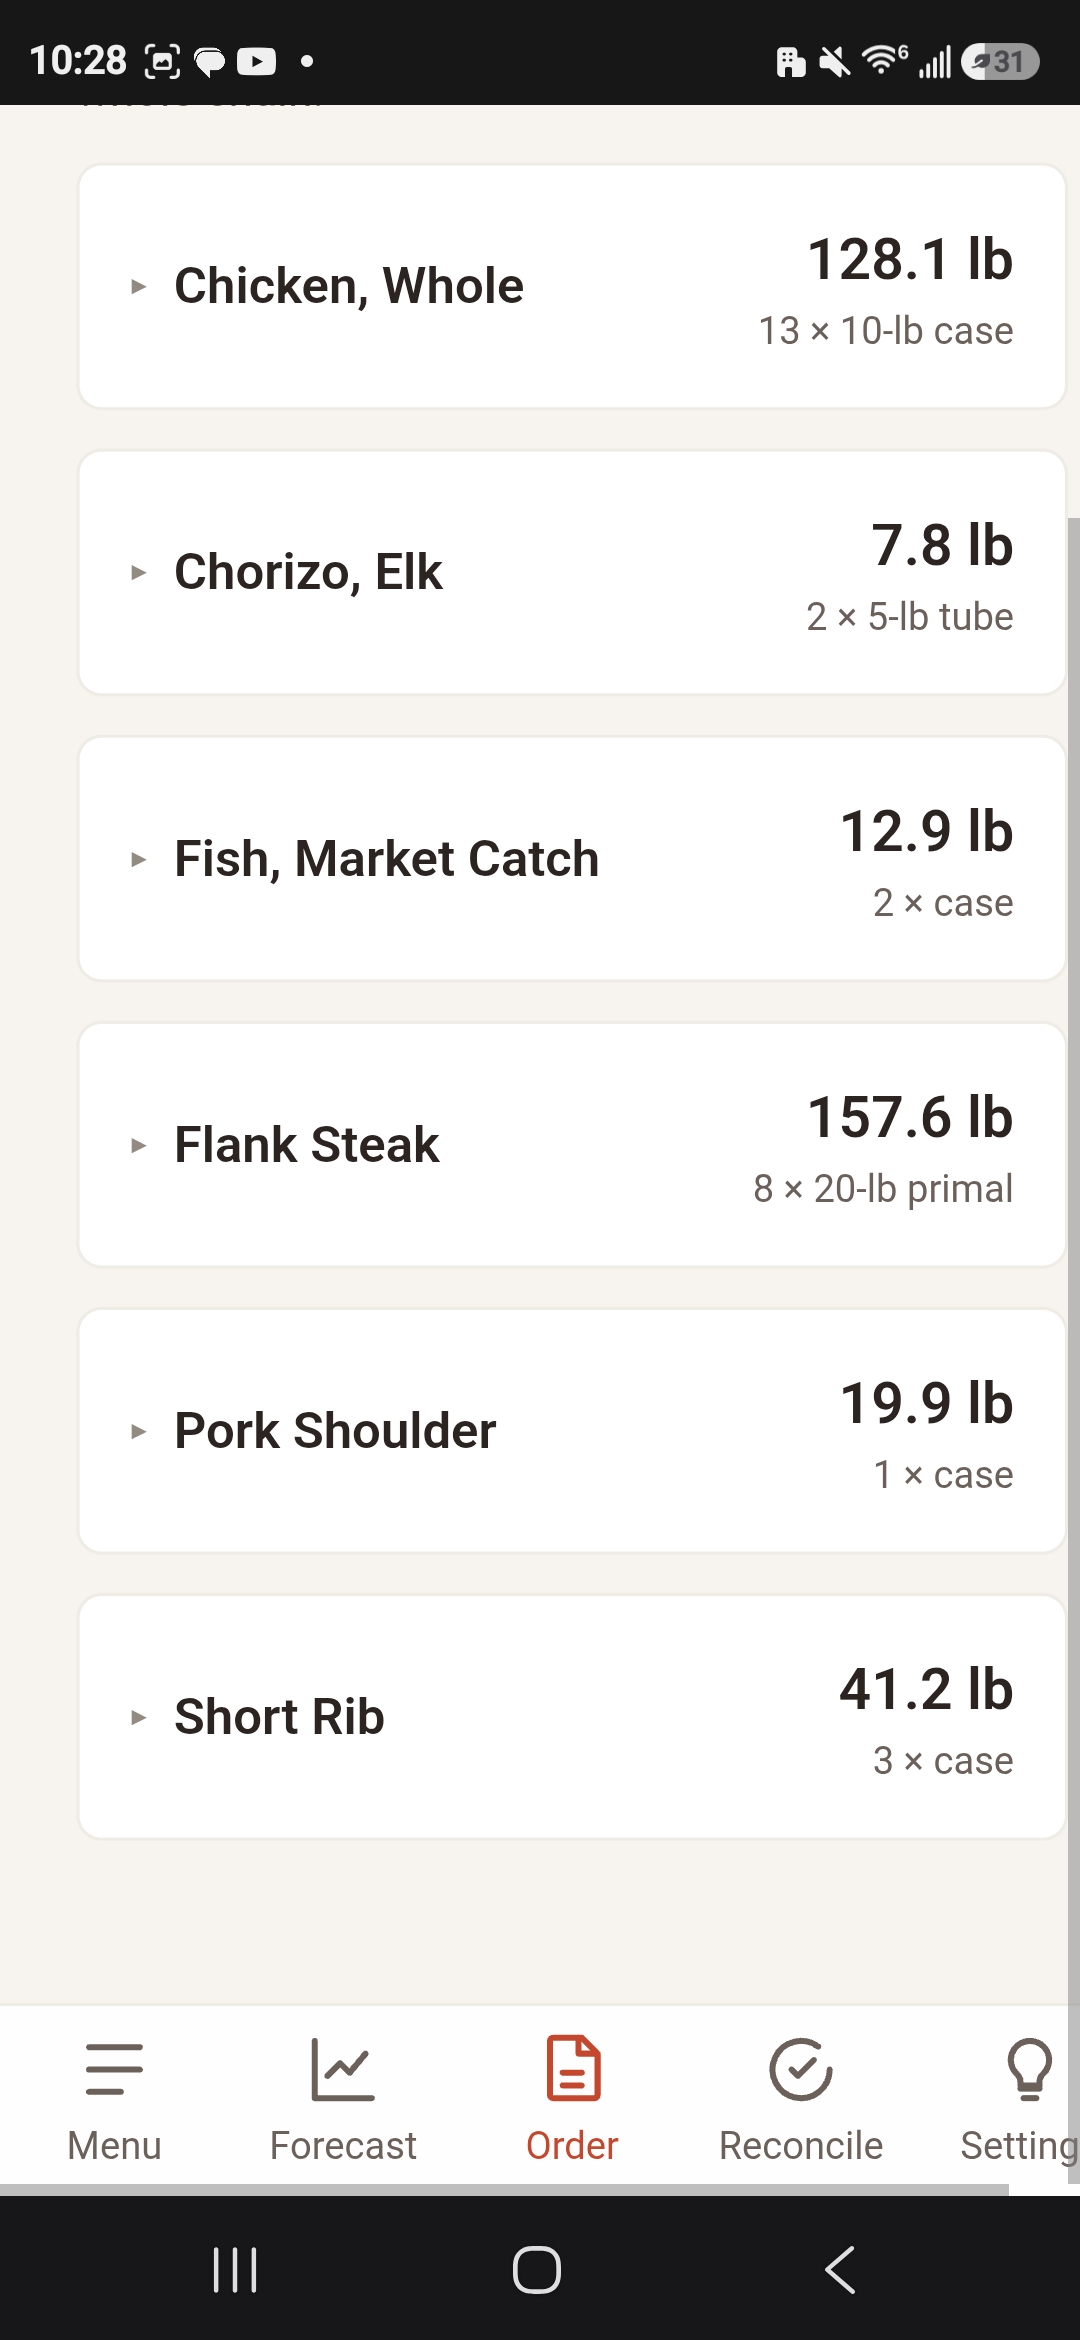
Task: Open the Reconcile checkmark icon
Action: [801, 2069]
